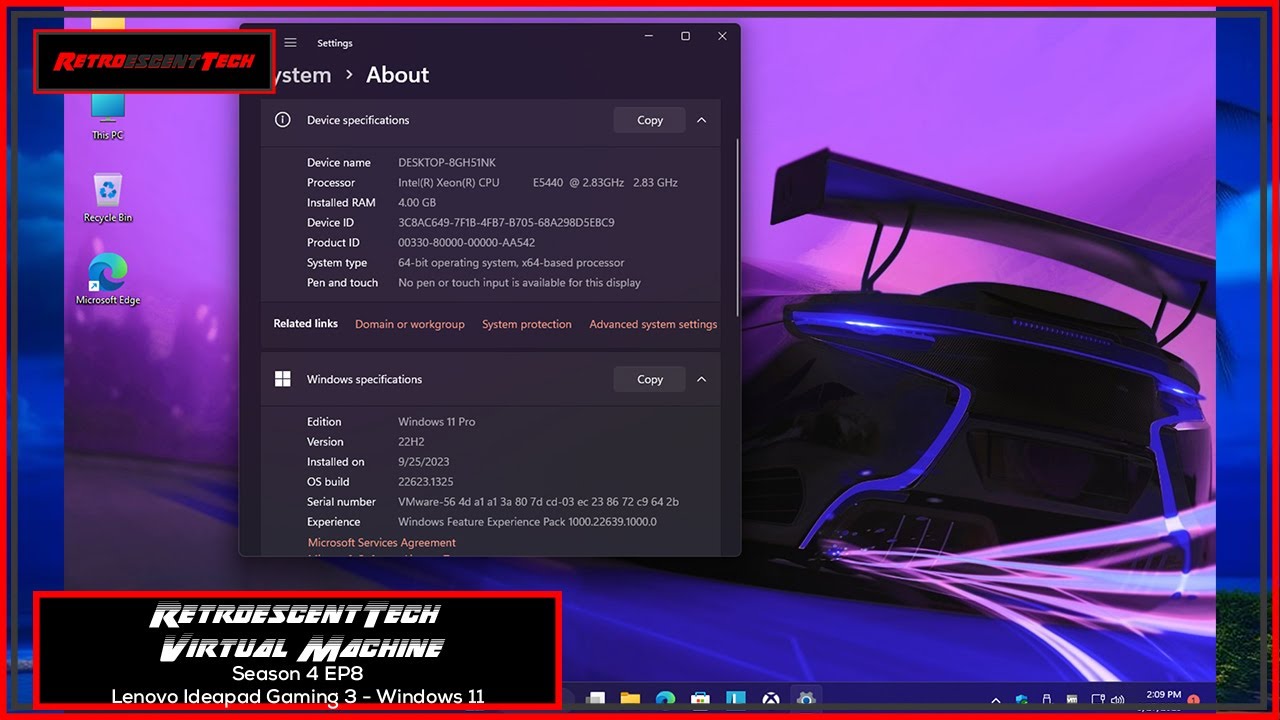The width and height of the screenshot is (1280, 720).
Task: Open the Domain or workgroup link
Action: (x=410, y=324)
